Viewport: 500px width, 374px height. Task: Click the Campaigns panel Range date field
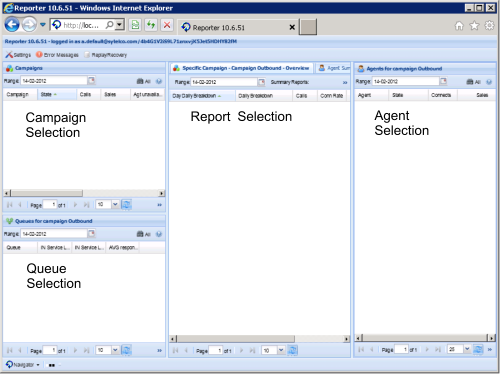click(54, 81)
